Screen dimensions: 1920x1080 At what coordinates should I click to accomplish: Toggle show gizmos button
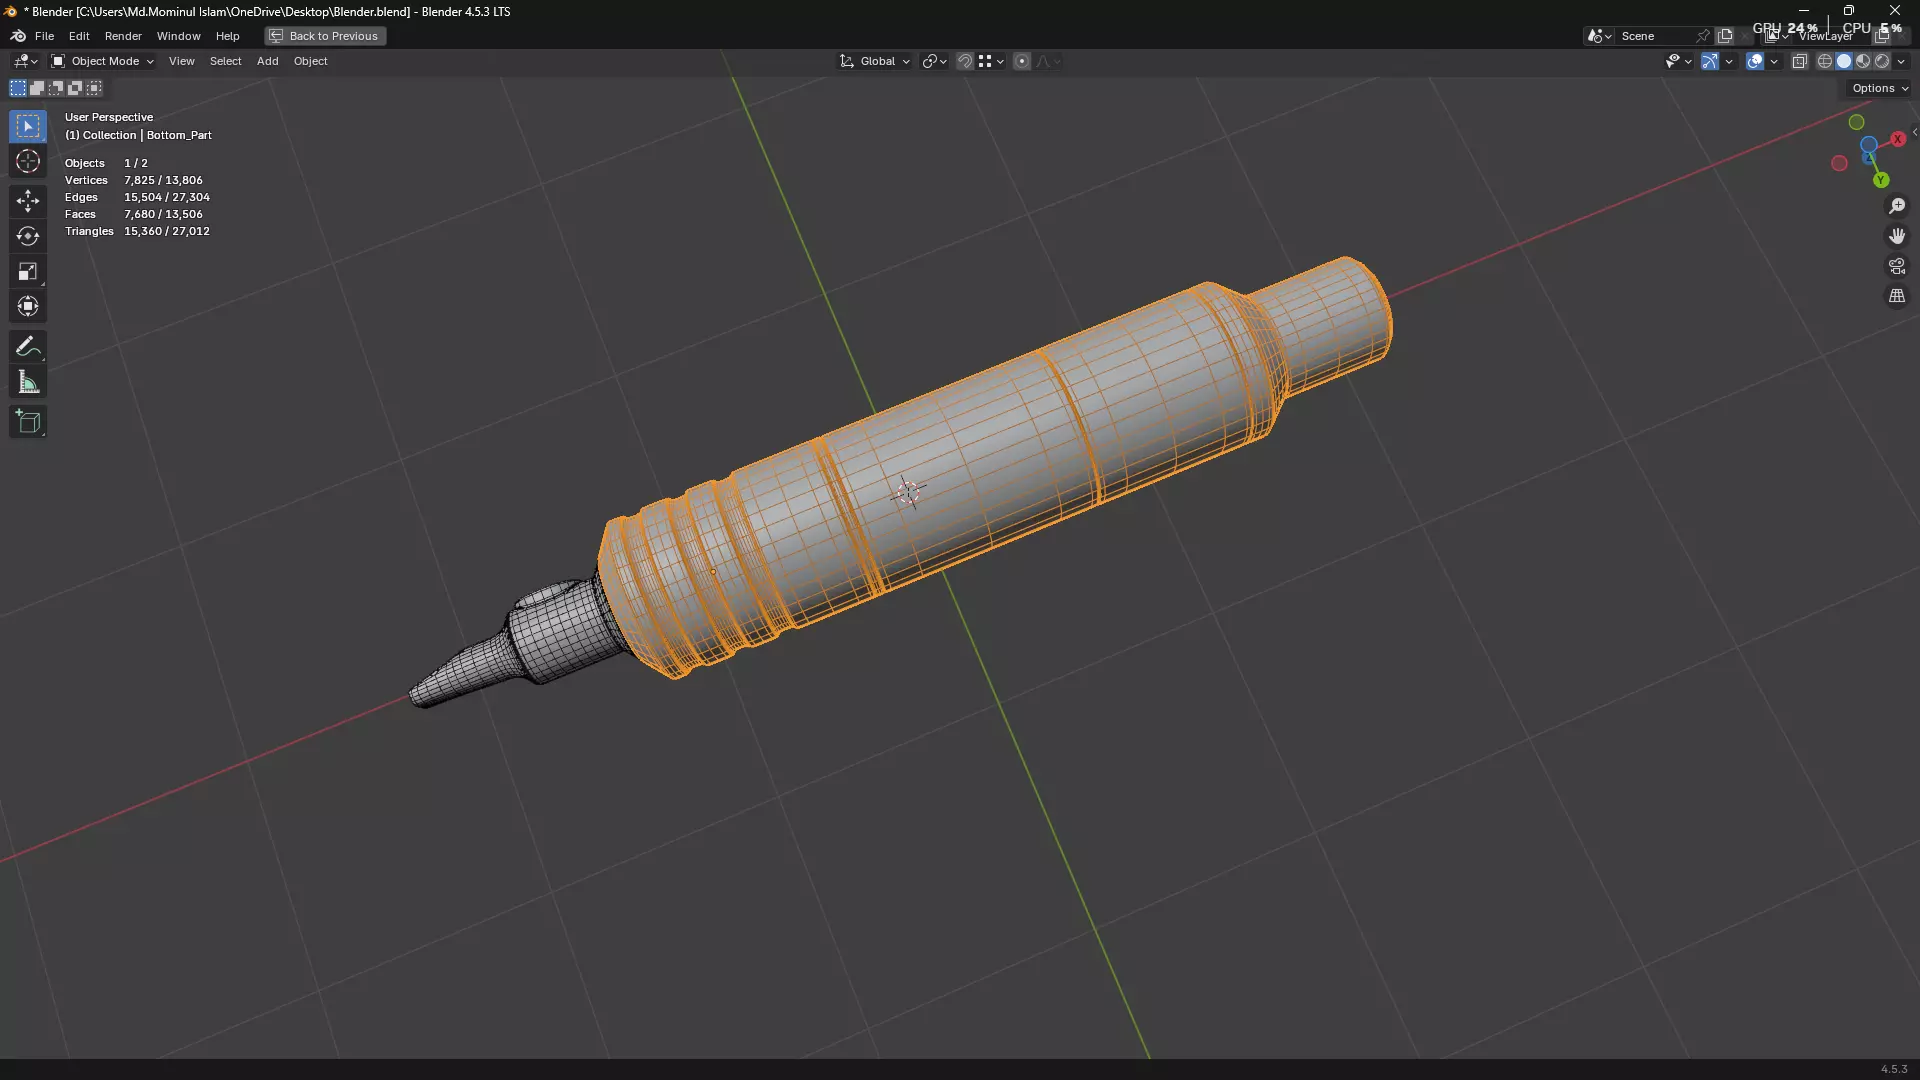click(1710, 61)
